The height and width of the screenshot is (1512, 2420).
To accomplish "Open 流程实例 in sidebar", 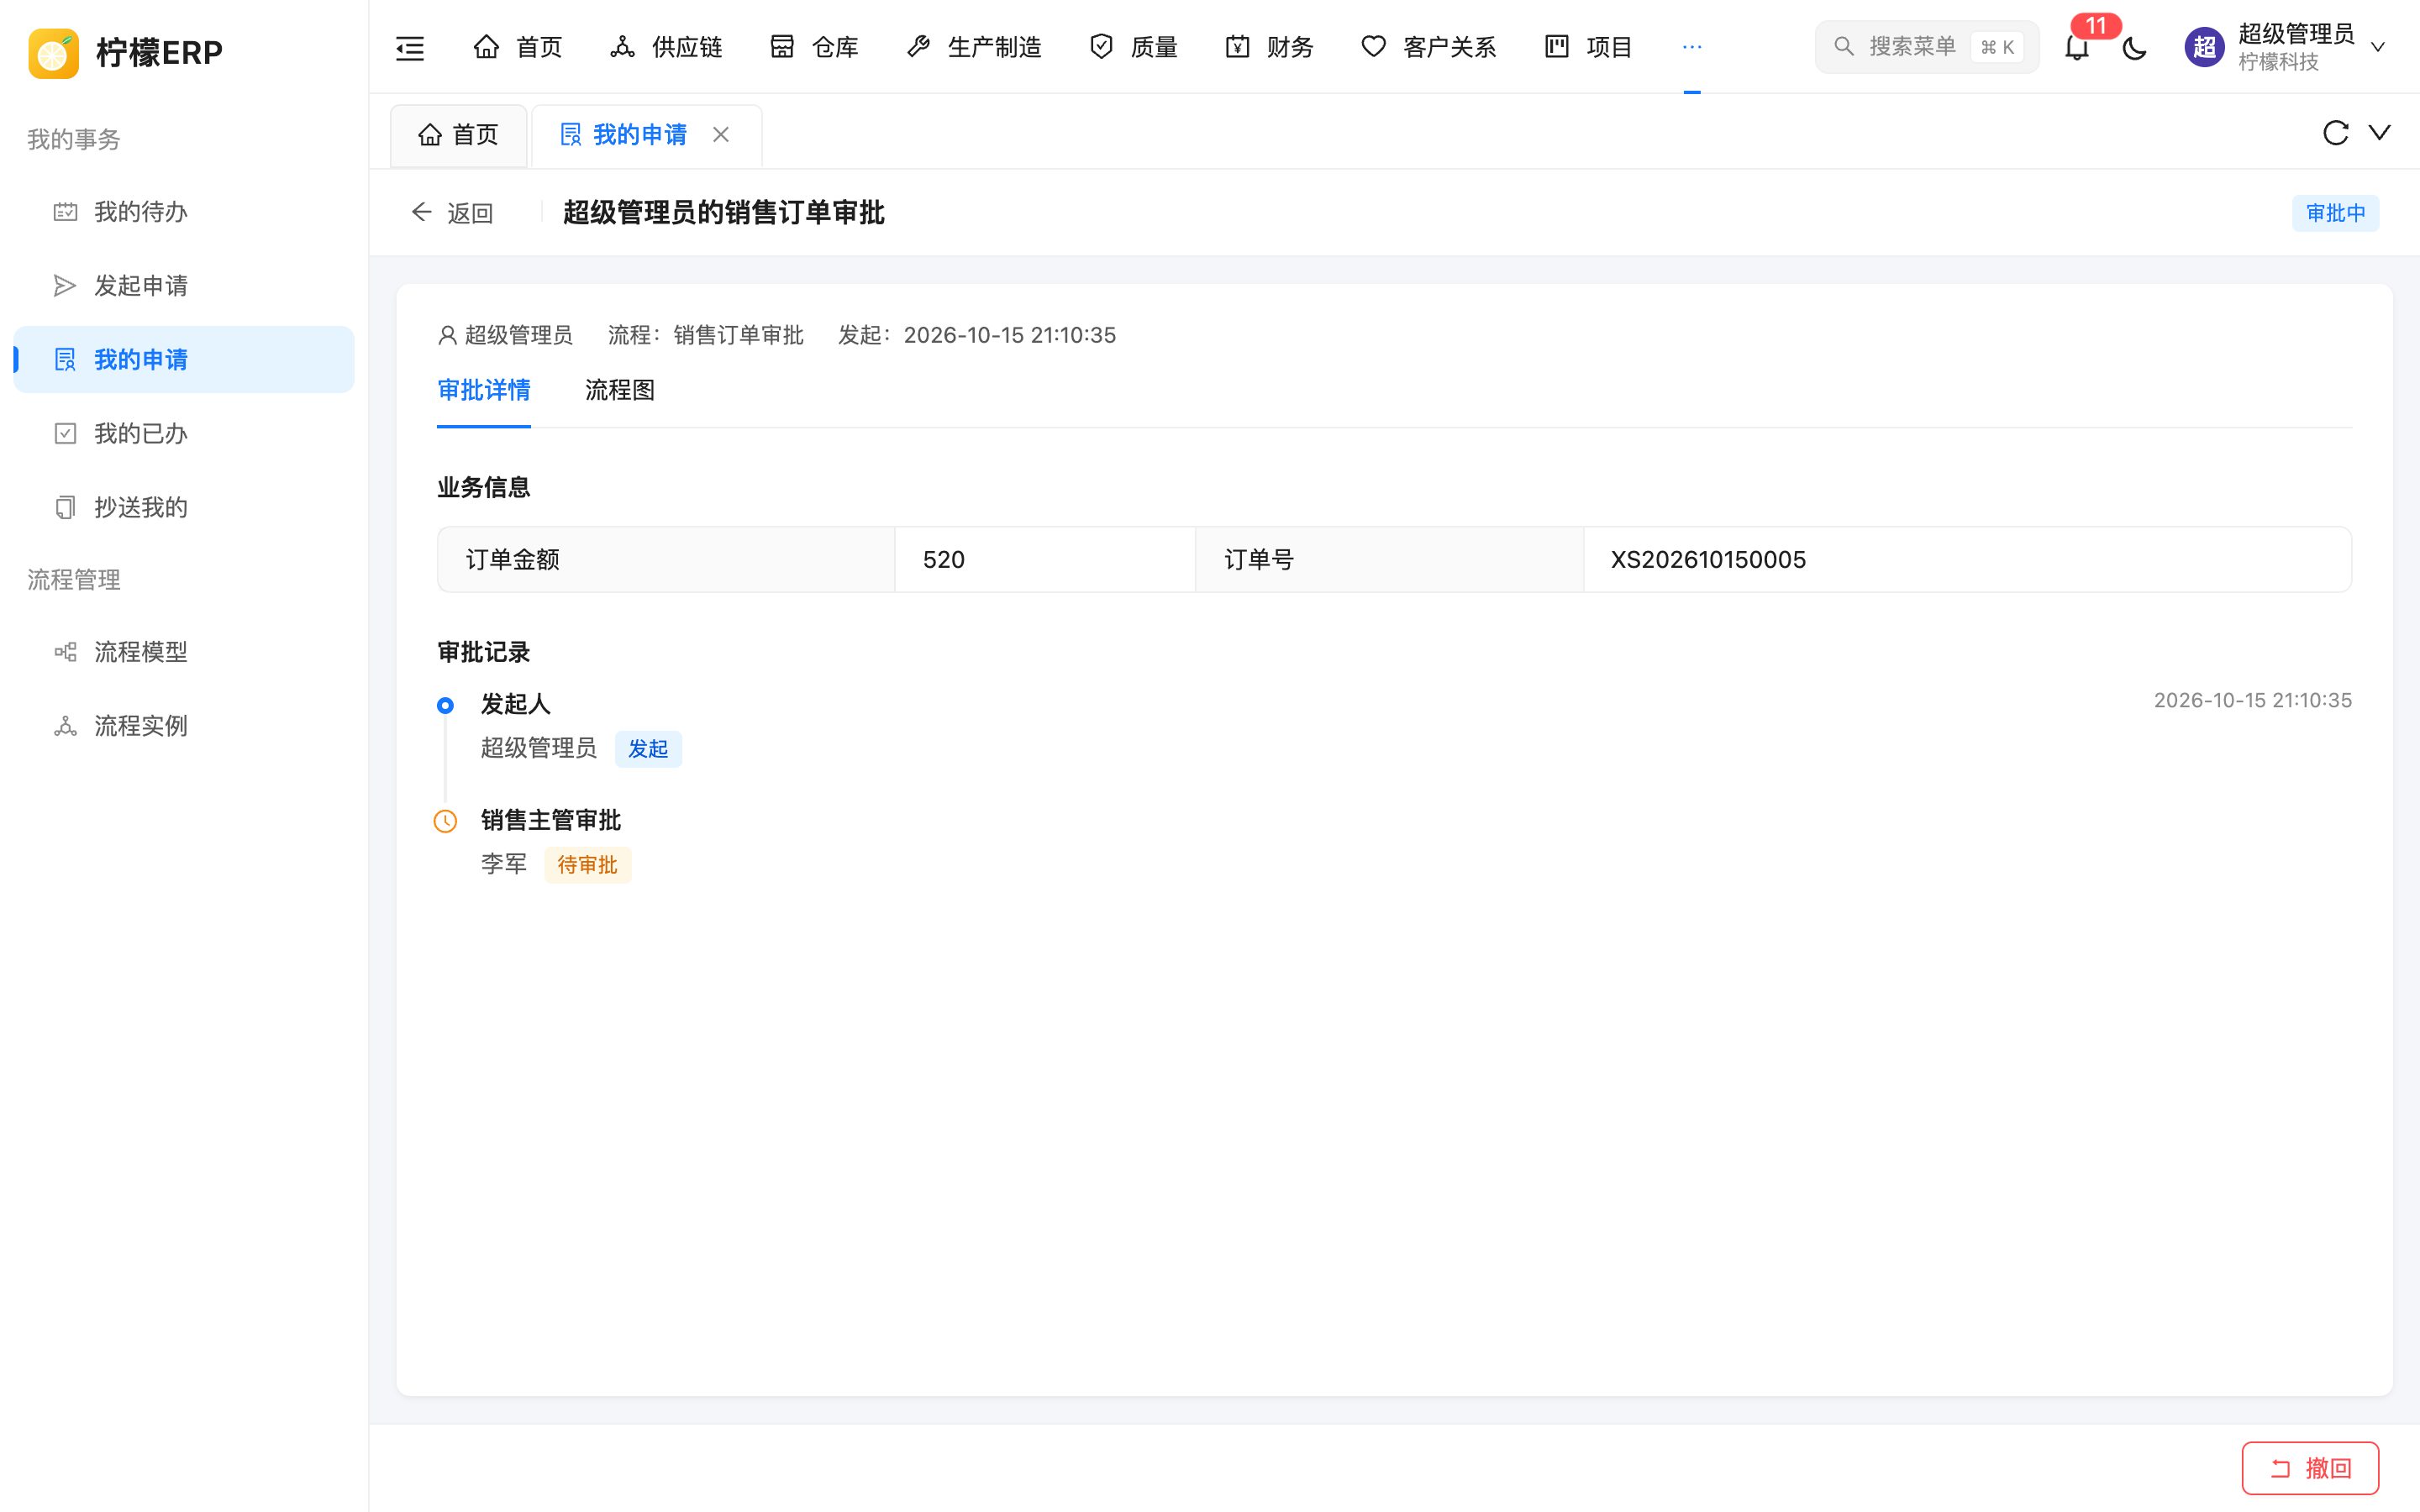I will point(184,726).
